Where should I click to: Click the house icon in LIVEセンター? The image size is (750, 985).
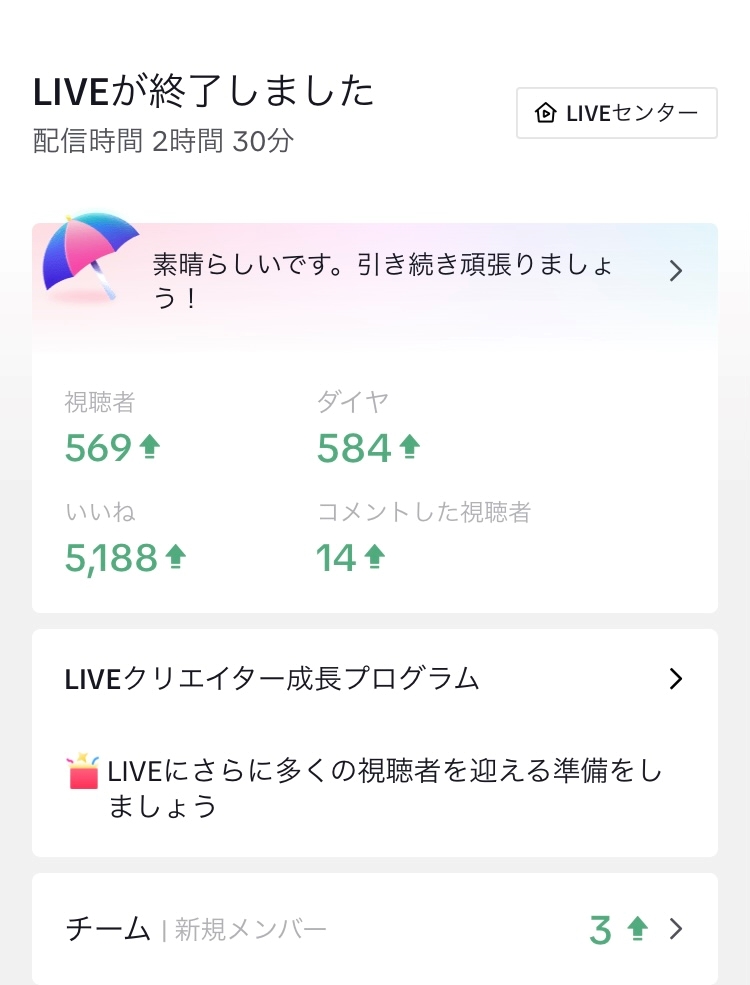[546, 113]
